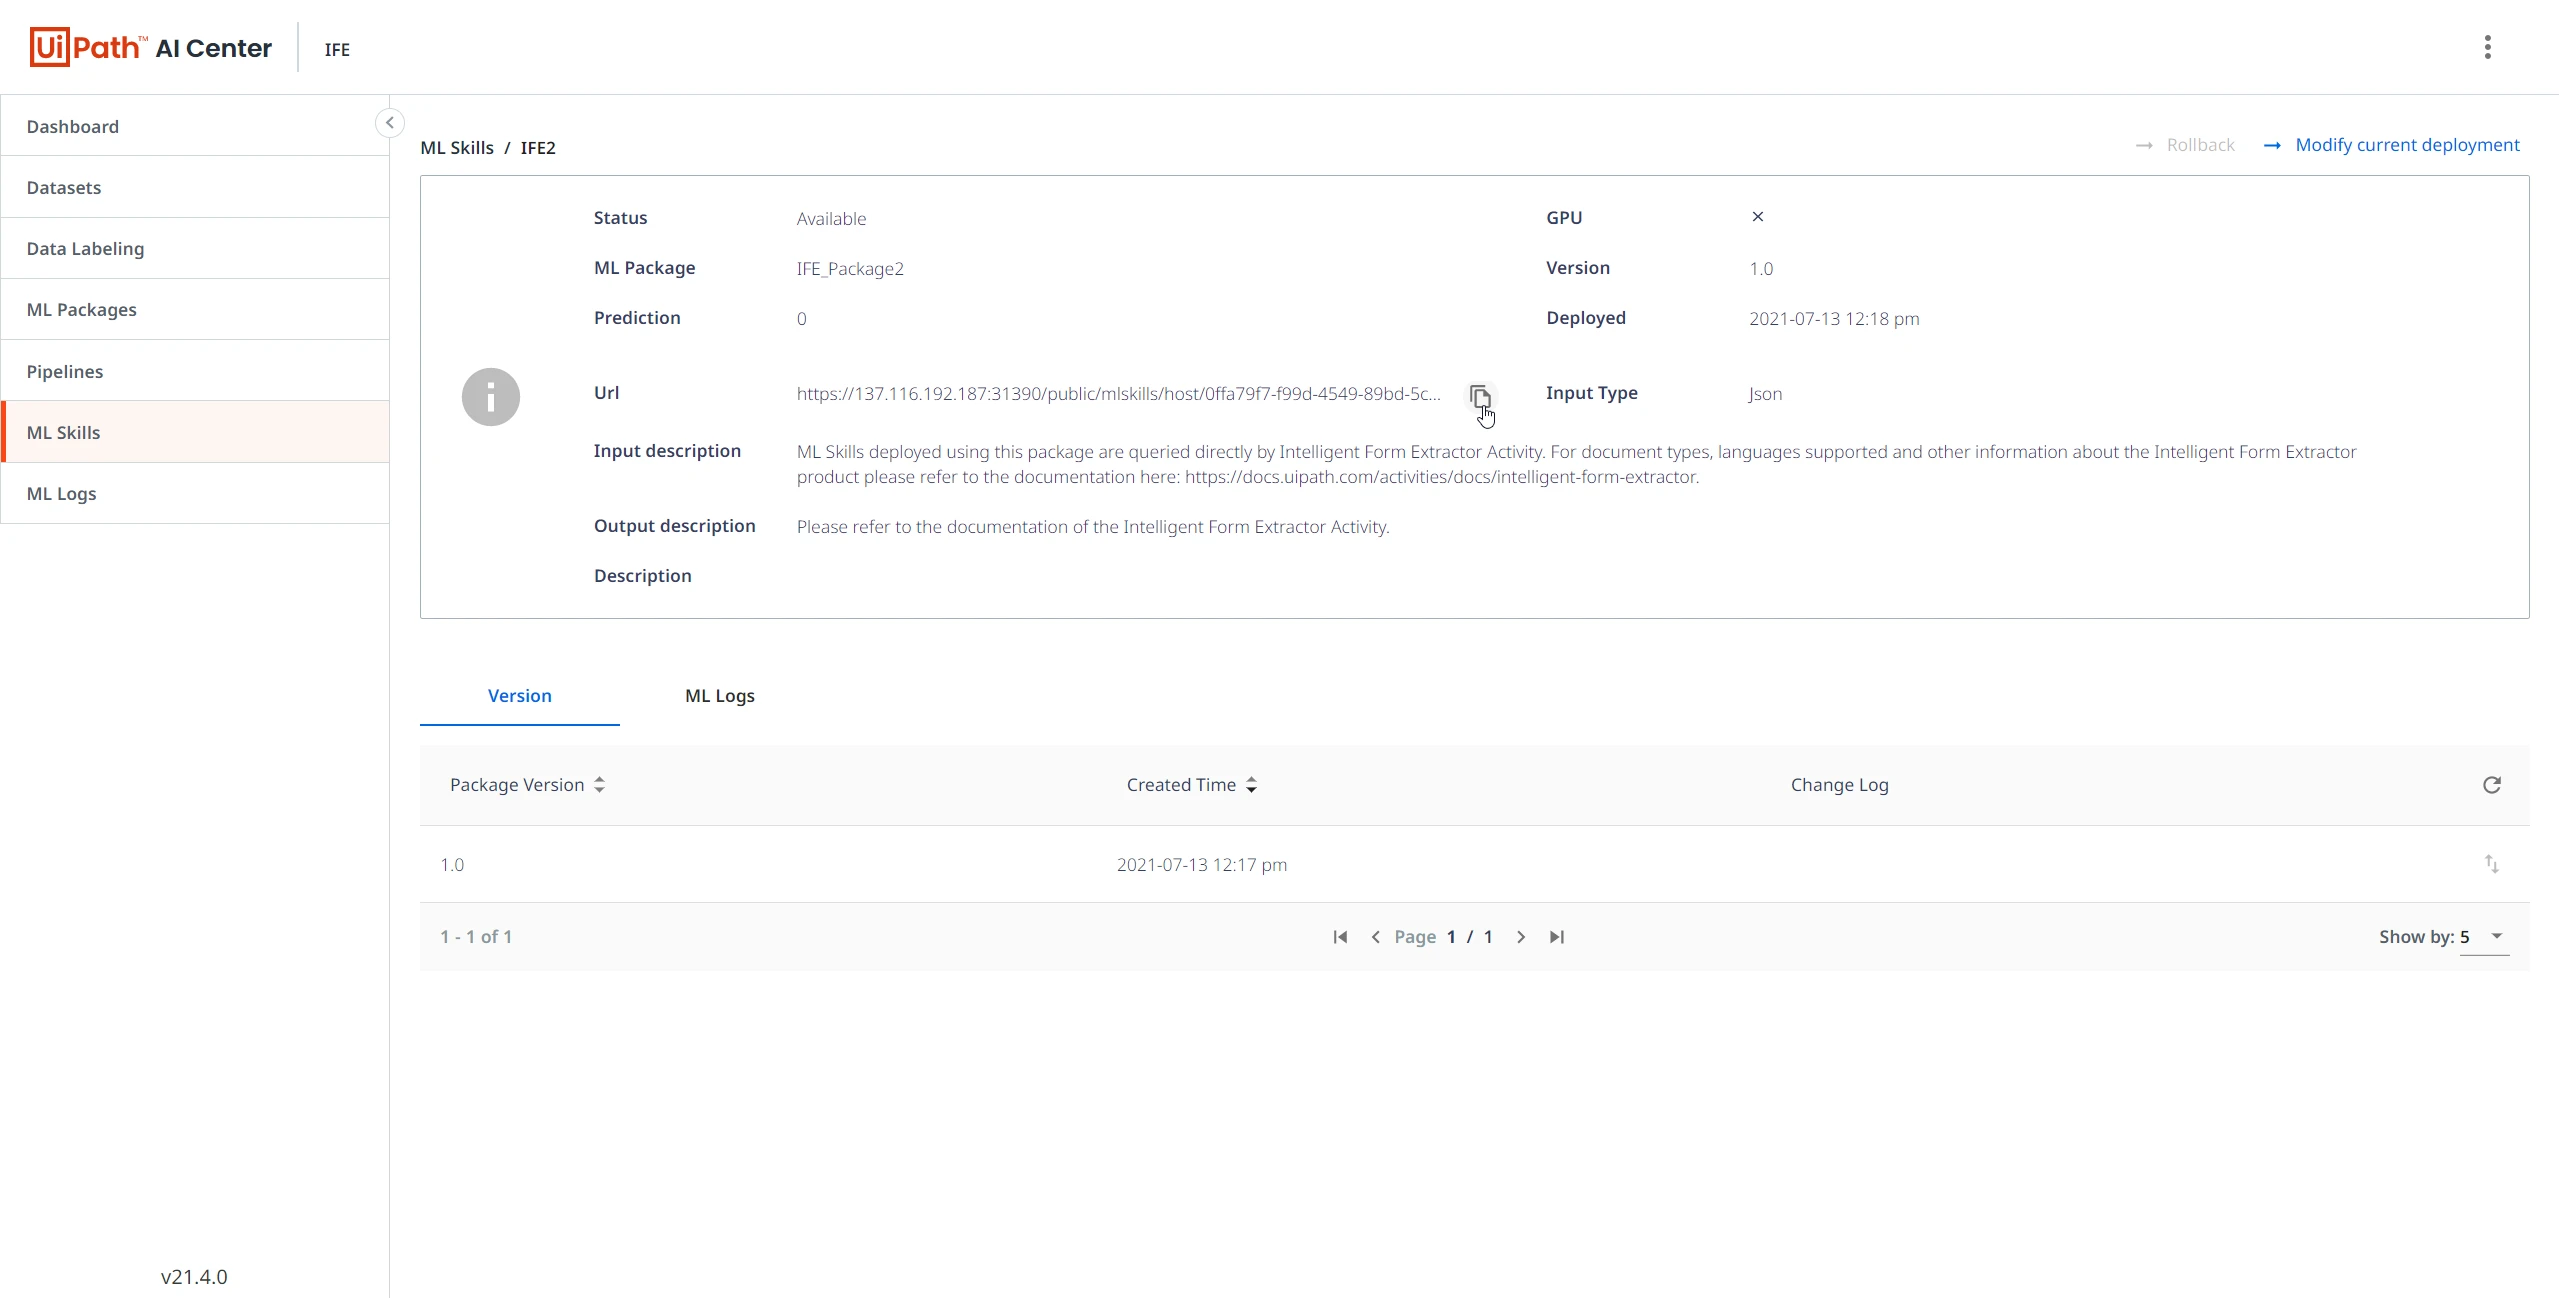This screenshot has width=2559, height=1298.
Task: Navigate to ML Skills breadcrumb
Action: pos(457,148)
